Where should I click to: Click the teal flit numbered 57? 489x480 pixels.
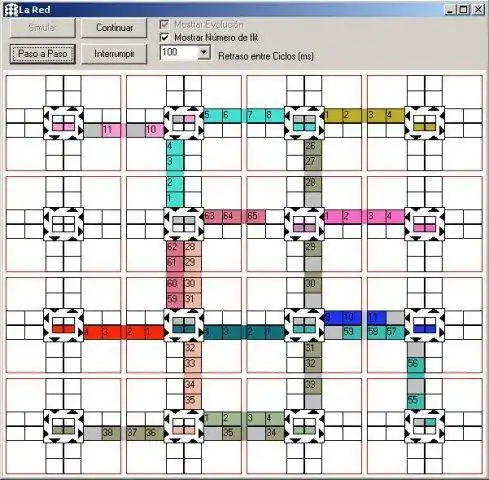pos(395,332)
